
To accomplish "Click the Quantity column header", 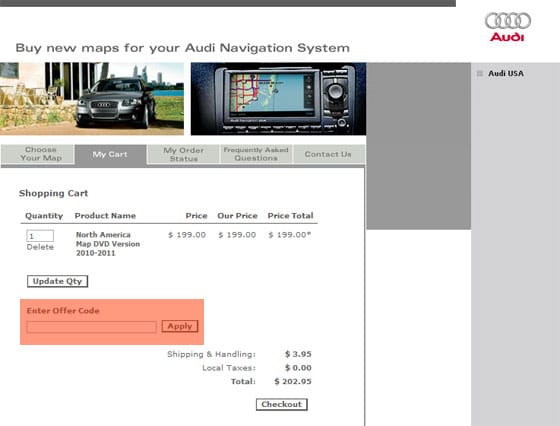I will point(44,216).
